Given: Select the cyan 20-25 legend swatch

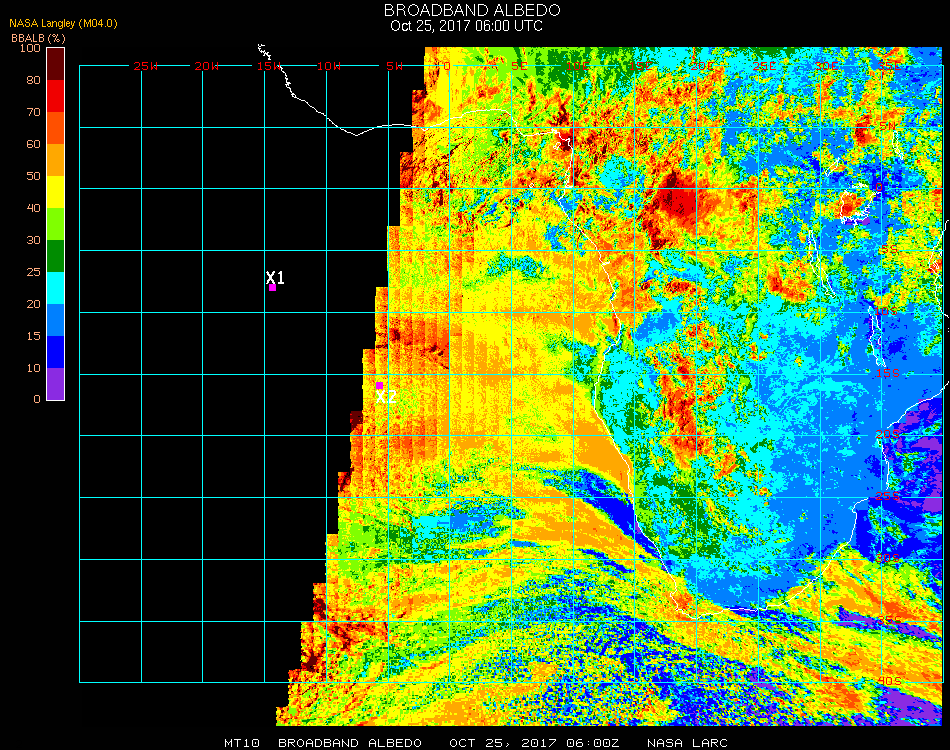Looking at the screenshot, I should click(x=56, y=288).
